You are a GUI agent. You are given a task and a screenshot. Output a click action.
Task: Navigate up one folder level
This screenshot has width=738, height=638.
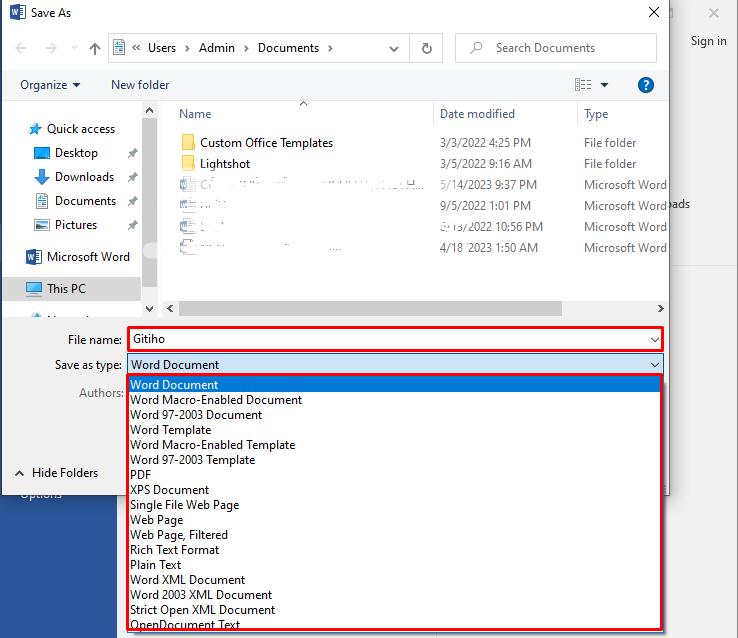95,48
